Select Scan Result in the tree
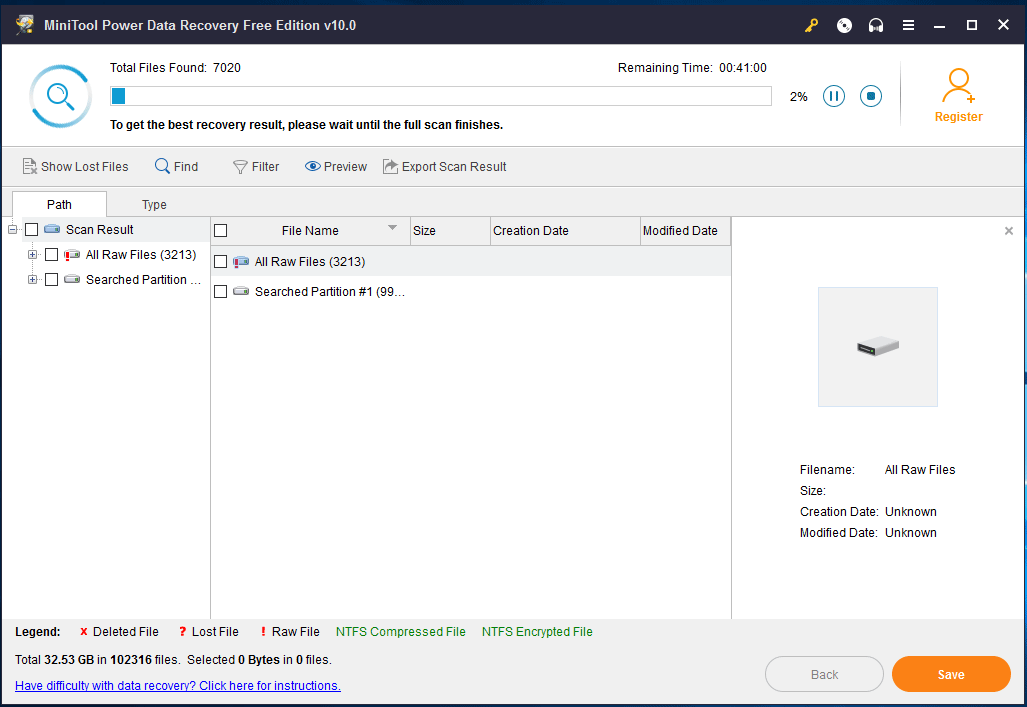Image resolution: width=1027 pixels, height=707 pixels. (100, 229)
